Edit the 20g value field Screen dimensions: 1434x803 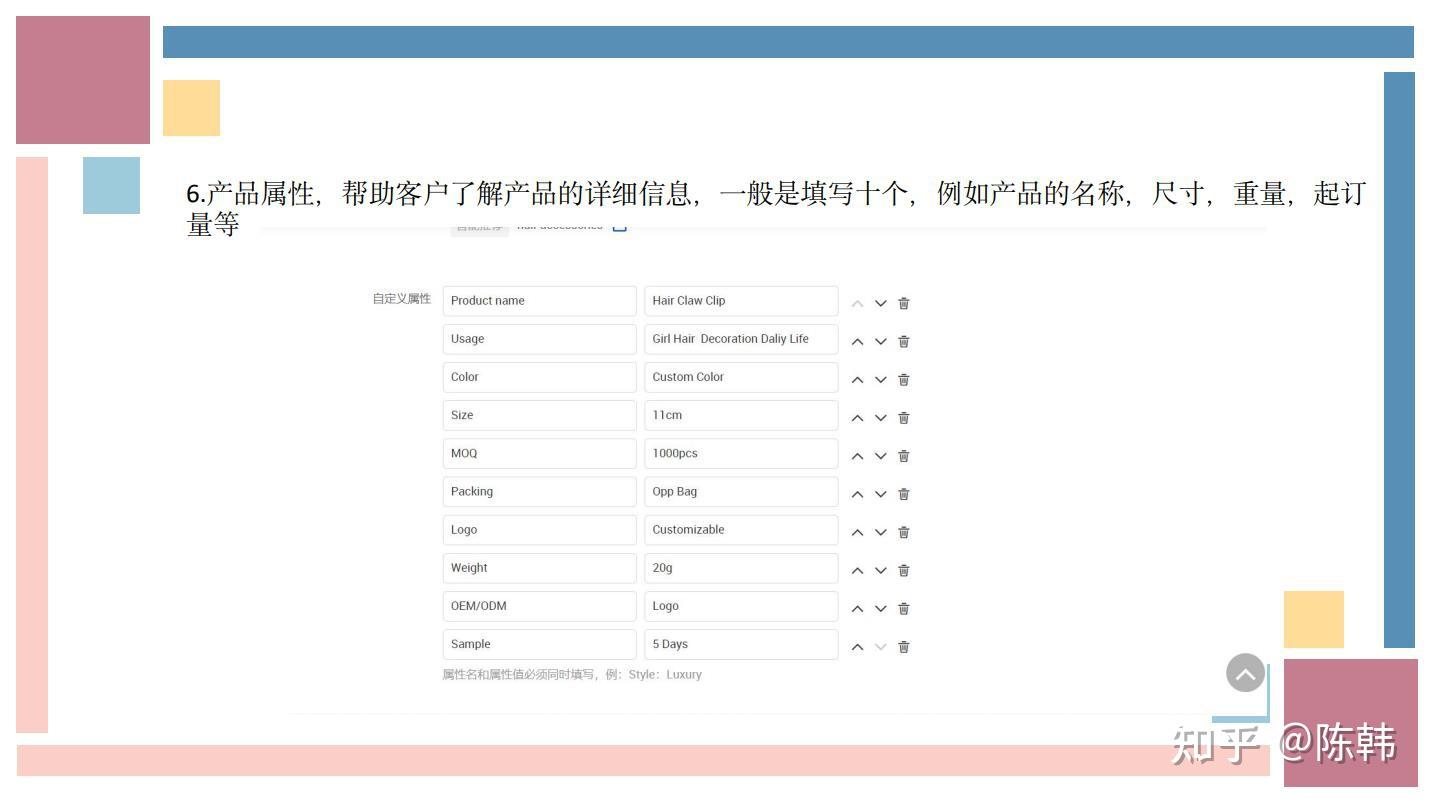click(x=741, y=568)
